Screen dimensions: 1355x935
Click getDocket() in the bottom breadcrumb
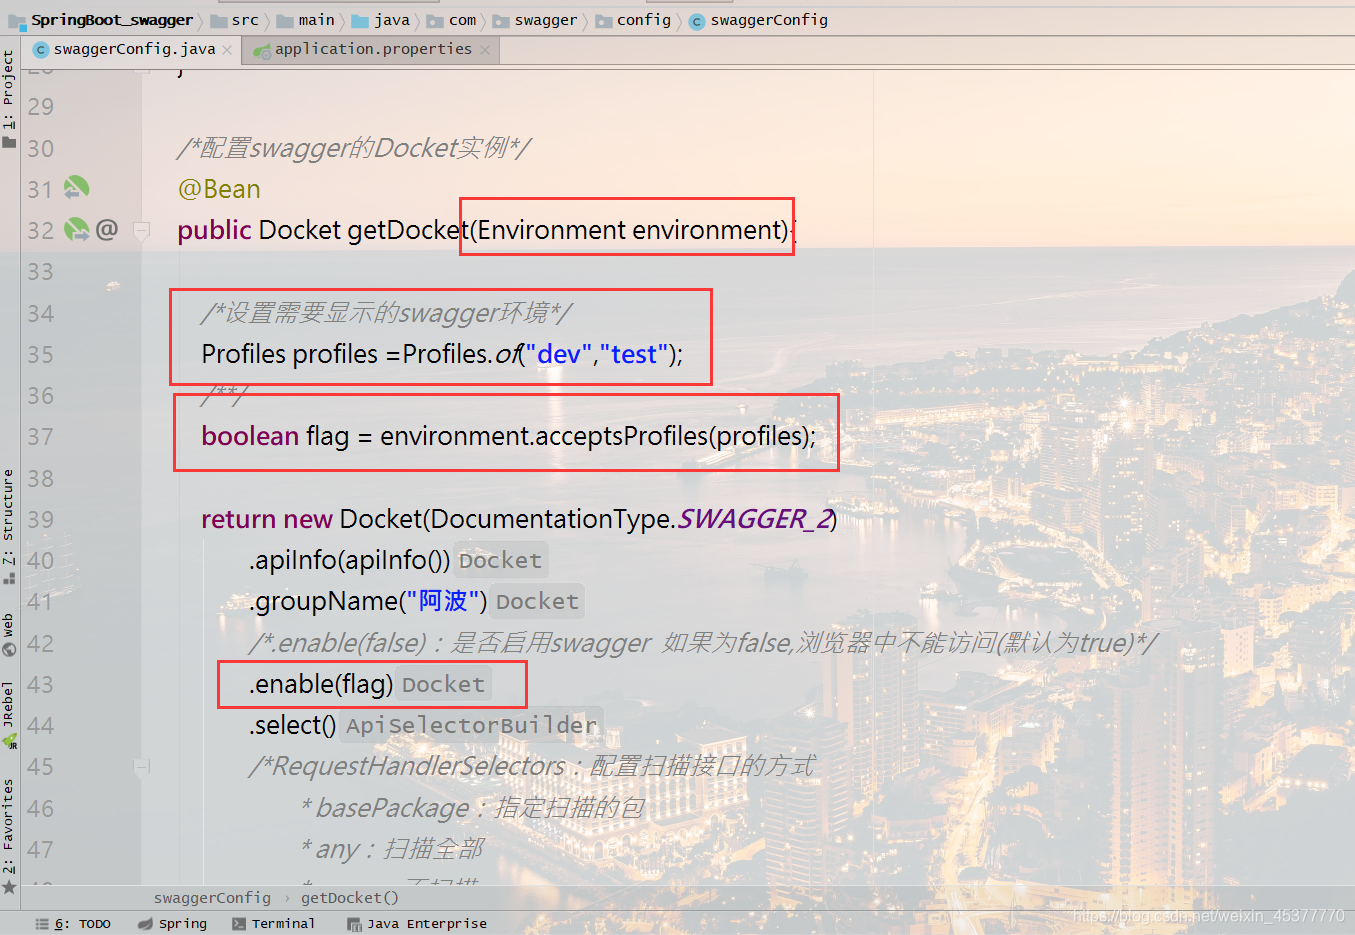349,898
